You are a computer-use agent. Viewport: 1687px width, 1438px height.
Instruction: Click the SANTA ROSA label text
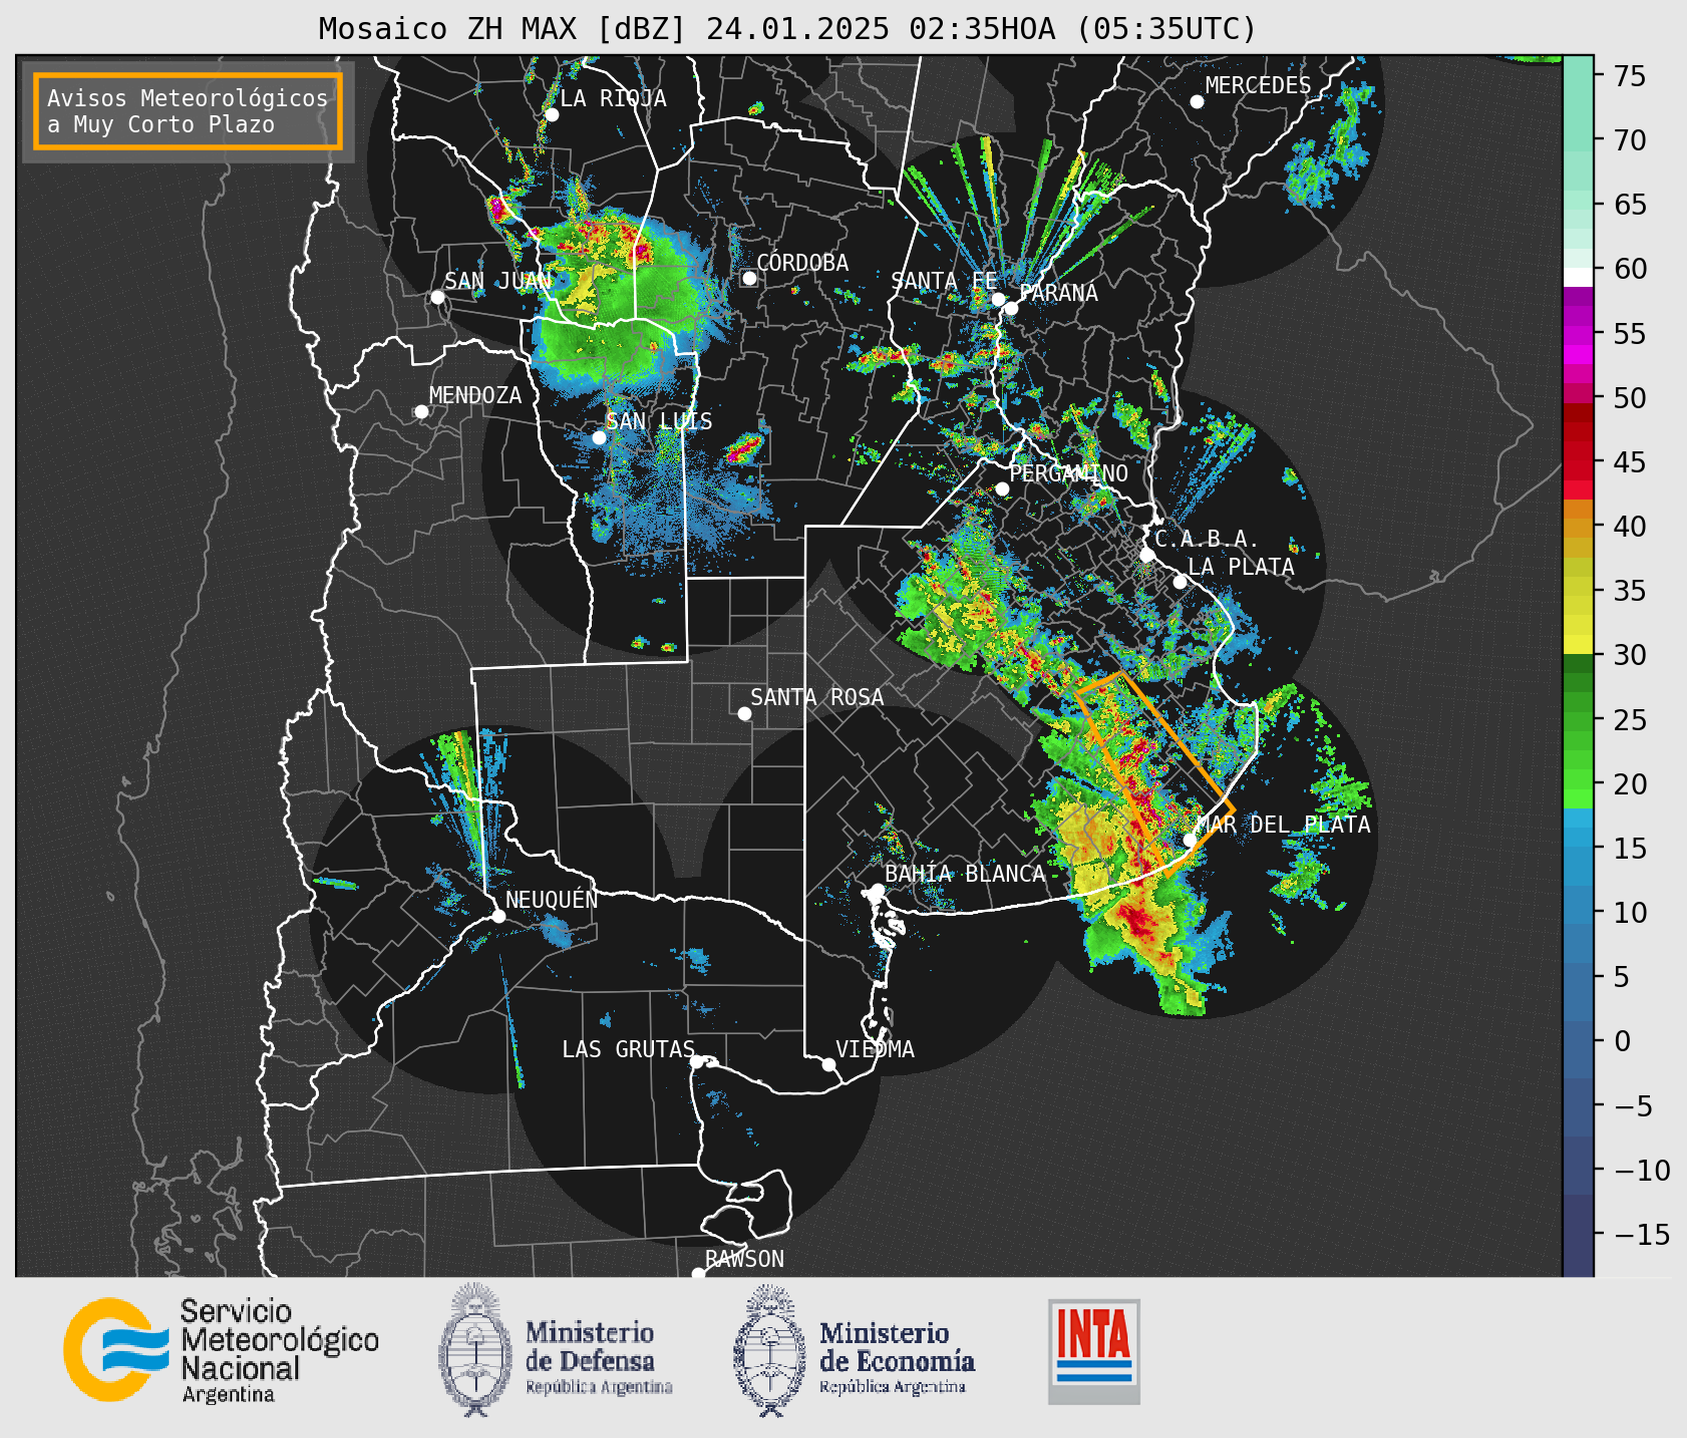click(817, 697)
